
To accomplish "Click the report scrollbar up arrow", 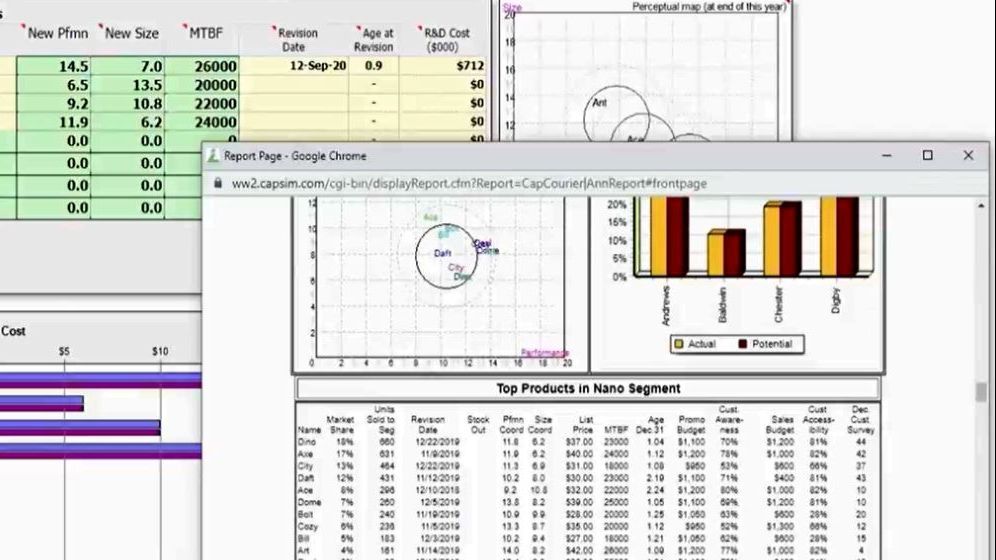I will coord(981,206).
